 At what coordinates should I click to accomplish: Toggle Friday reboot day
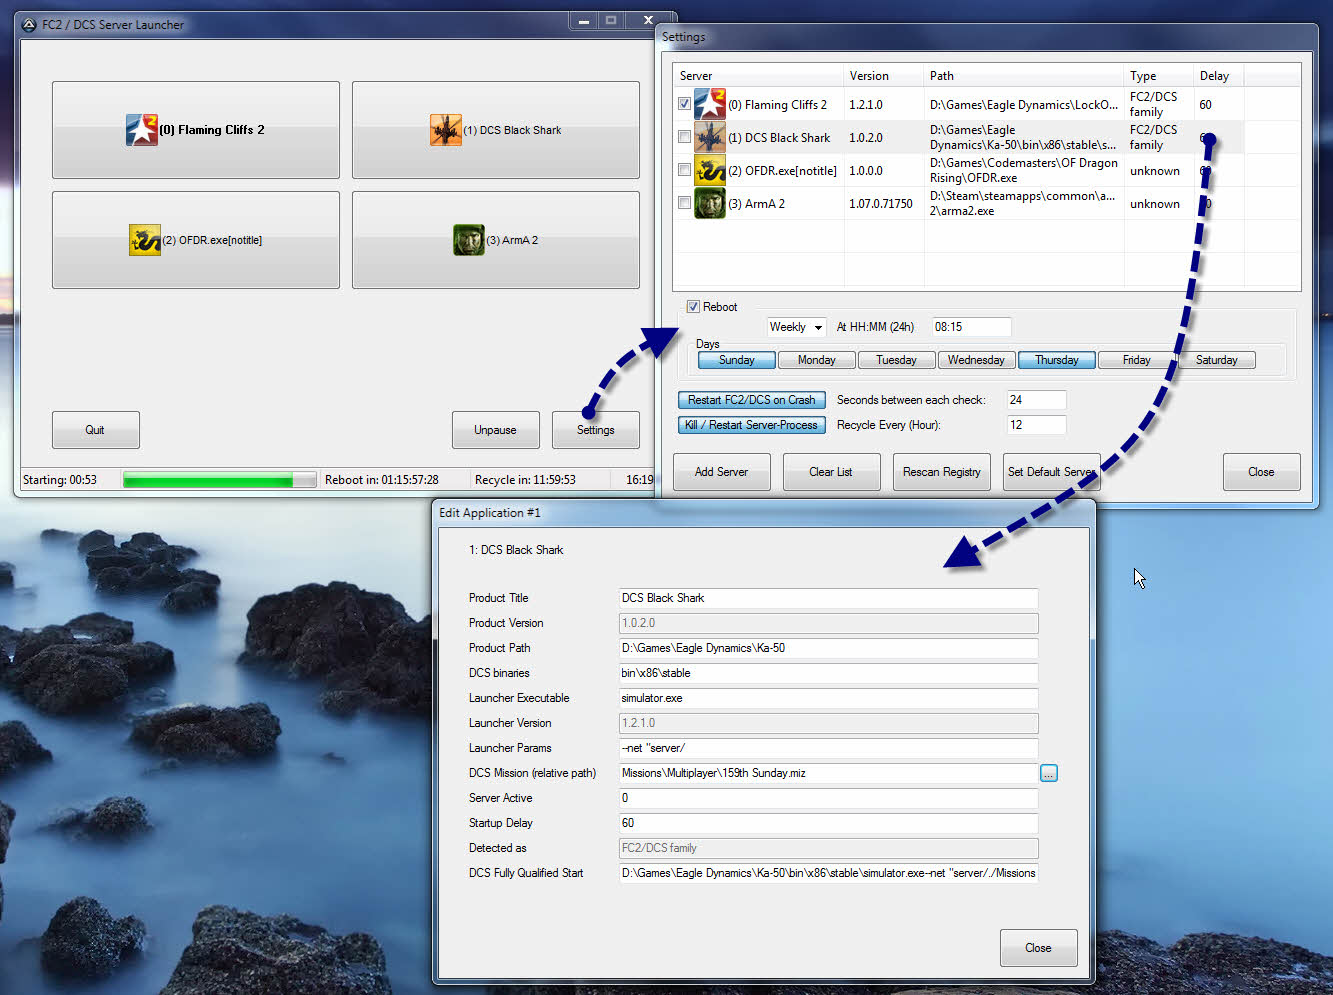[1137, 360]
